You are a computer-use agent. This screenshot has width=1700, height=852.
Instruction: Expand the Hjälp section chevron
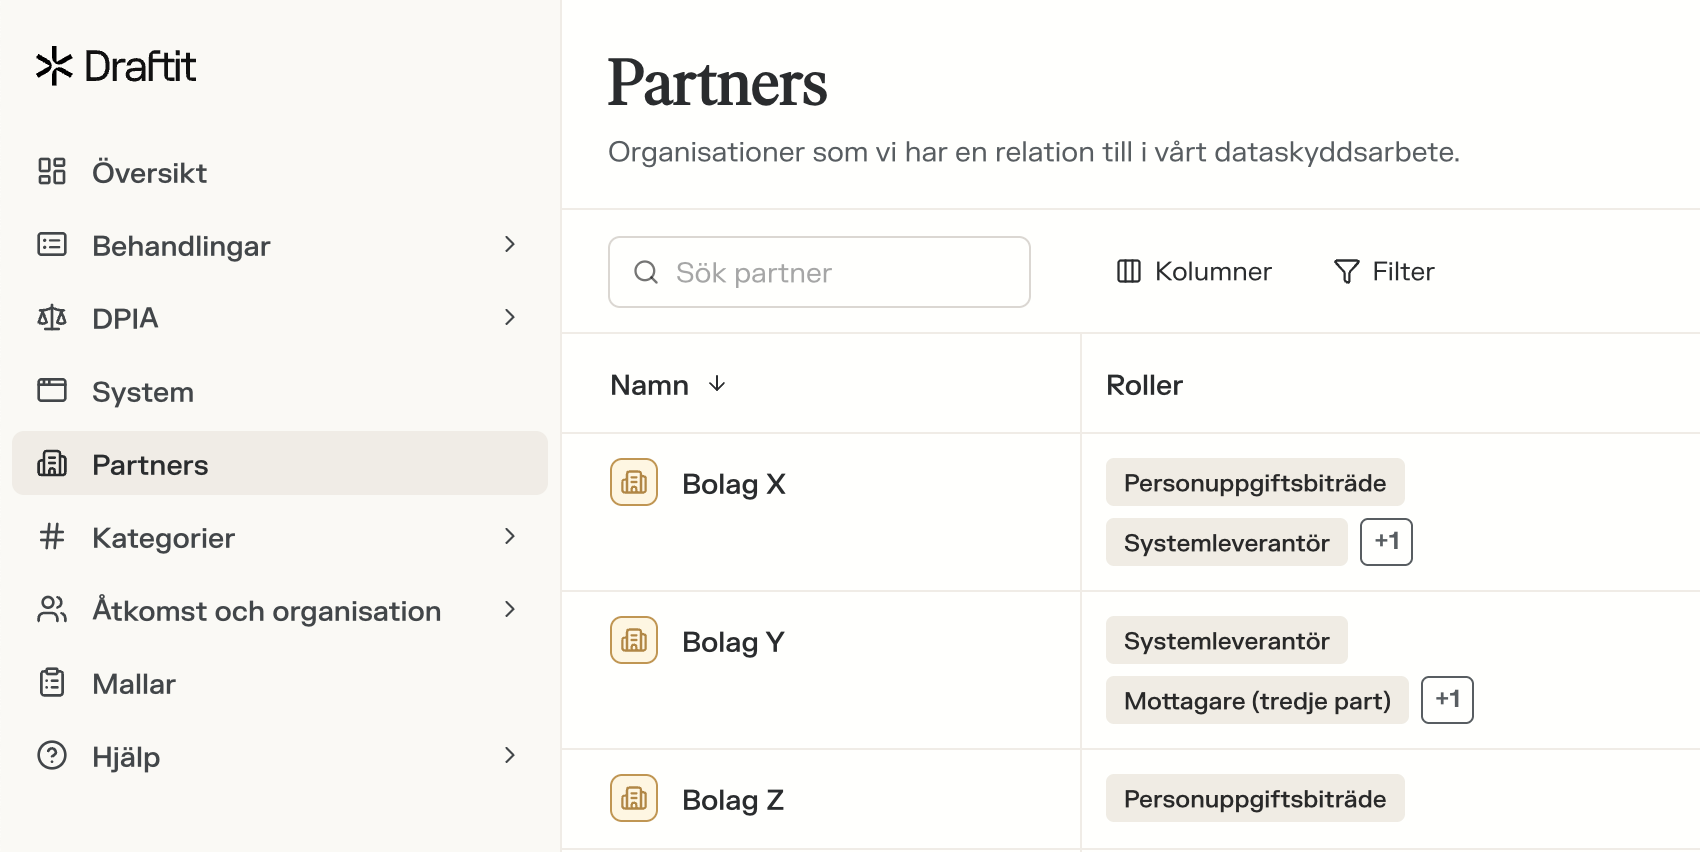click(510, 756)
